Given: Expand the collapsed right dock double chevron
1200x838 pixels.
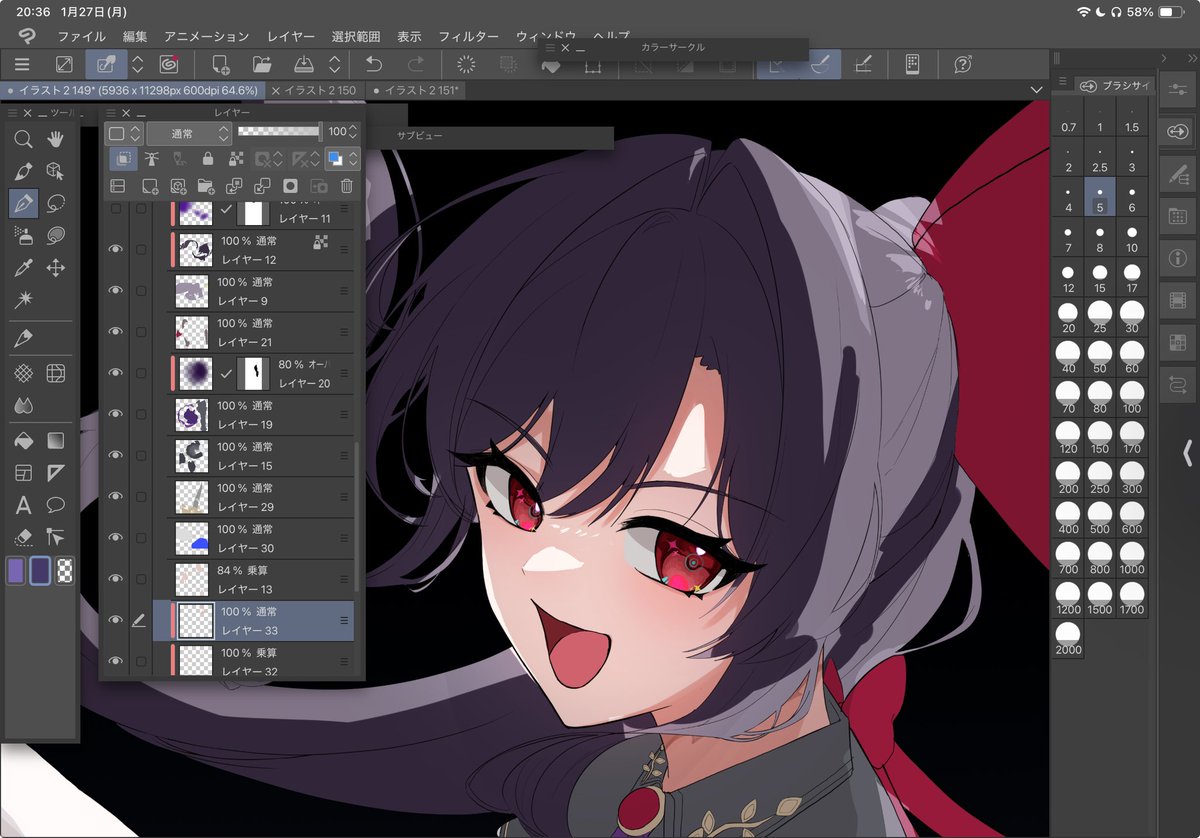Looking at the screenshot, I should [1191, 58].
